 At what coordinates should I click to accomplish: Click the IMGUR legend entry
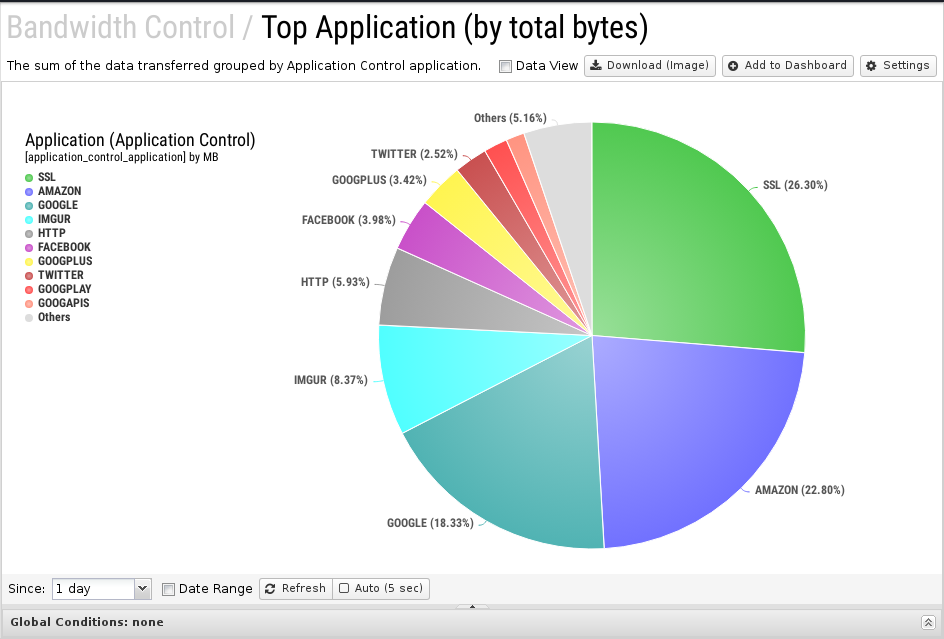click(48, 219)
